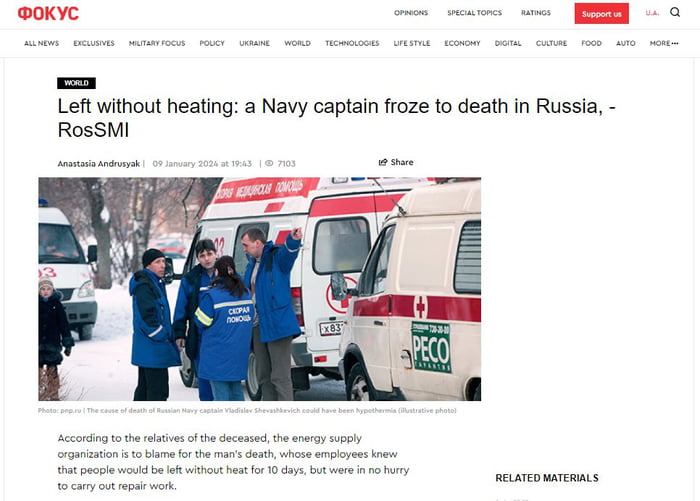Go to RATINGS page
The image size is (700, 501).
536,13
